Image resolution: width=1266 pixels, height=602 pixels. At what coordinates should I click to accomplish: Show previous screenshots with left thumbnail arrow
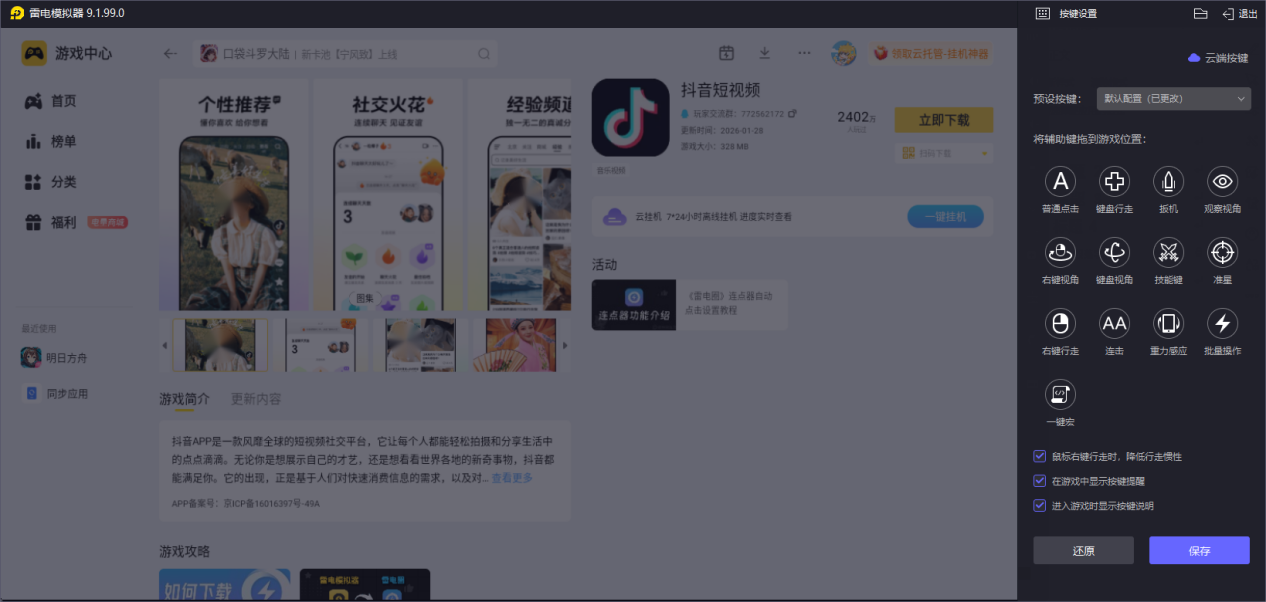pyautogui.click(x=165, y=345)
